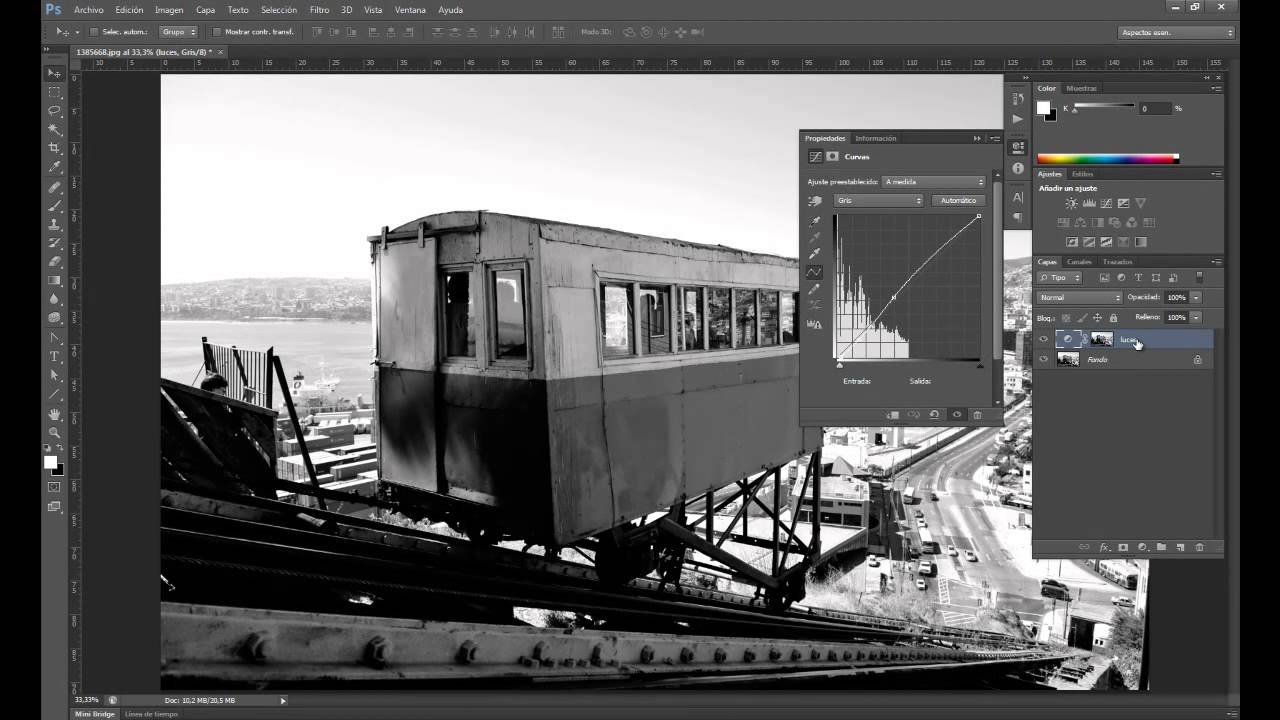
Task: Select the Gradient tool
Action: pyautogui.click(x=54, y=281)
